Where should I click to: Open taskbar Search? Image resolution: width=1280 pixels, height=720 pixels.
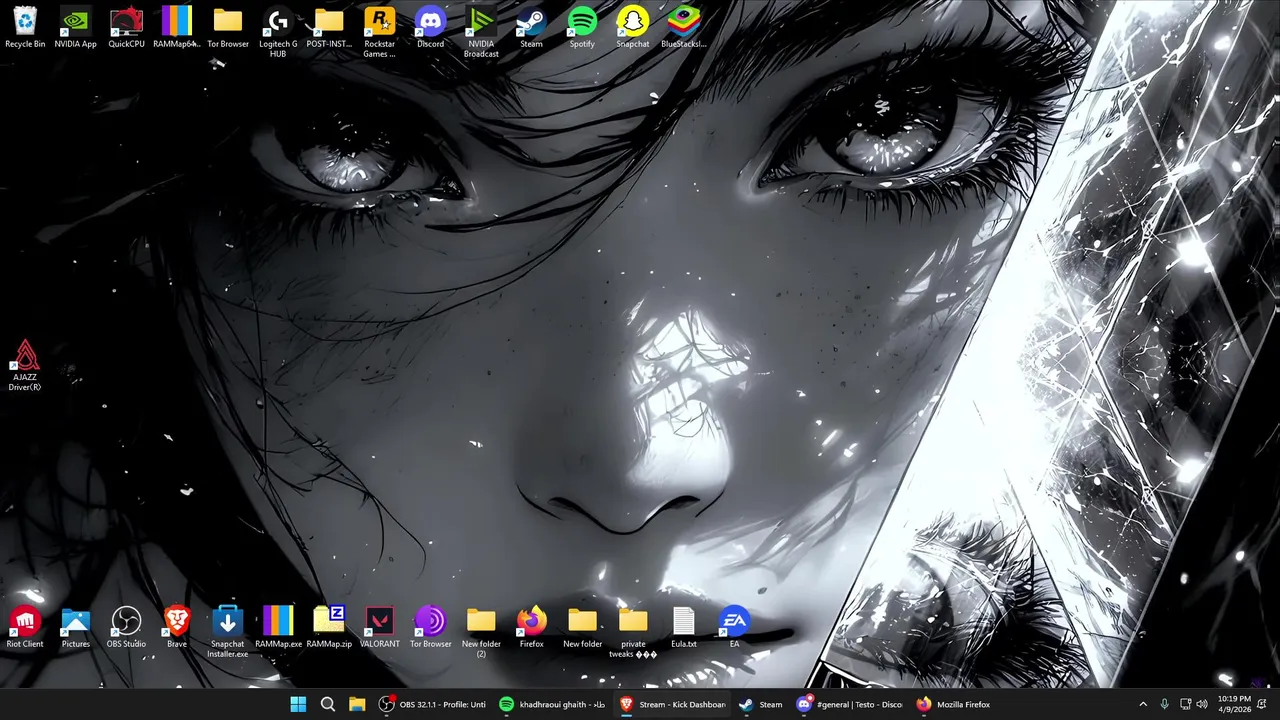coord(327,704)
